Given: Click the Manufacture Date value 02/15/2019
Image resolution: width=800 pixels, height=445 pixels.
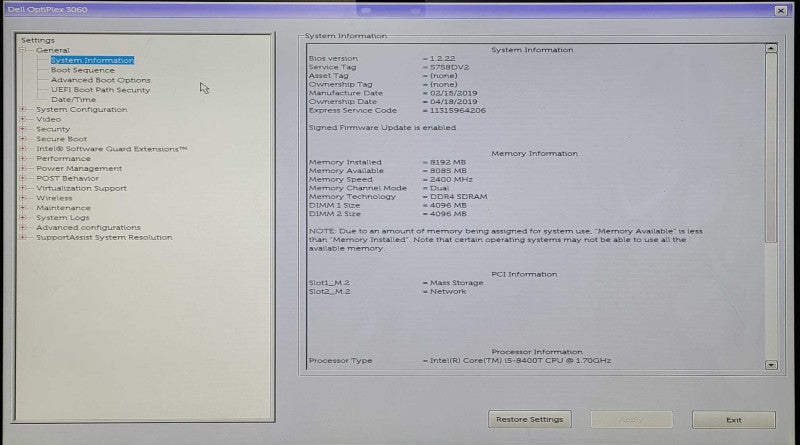Looking at the screenshot, I should (x=454, y=93).
